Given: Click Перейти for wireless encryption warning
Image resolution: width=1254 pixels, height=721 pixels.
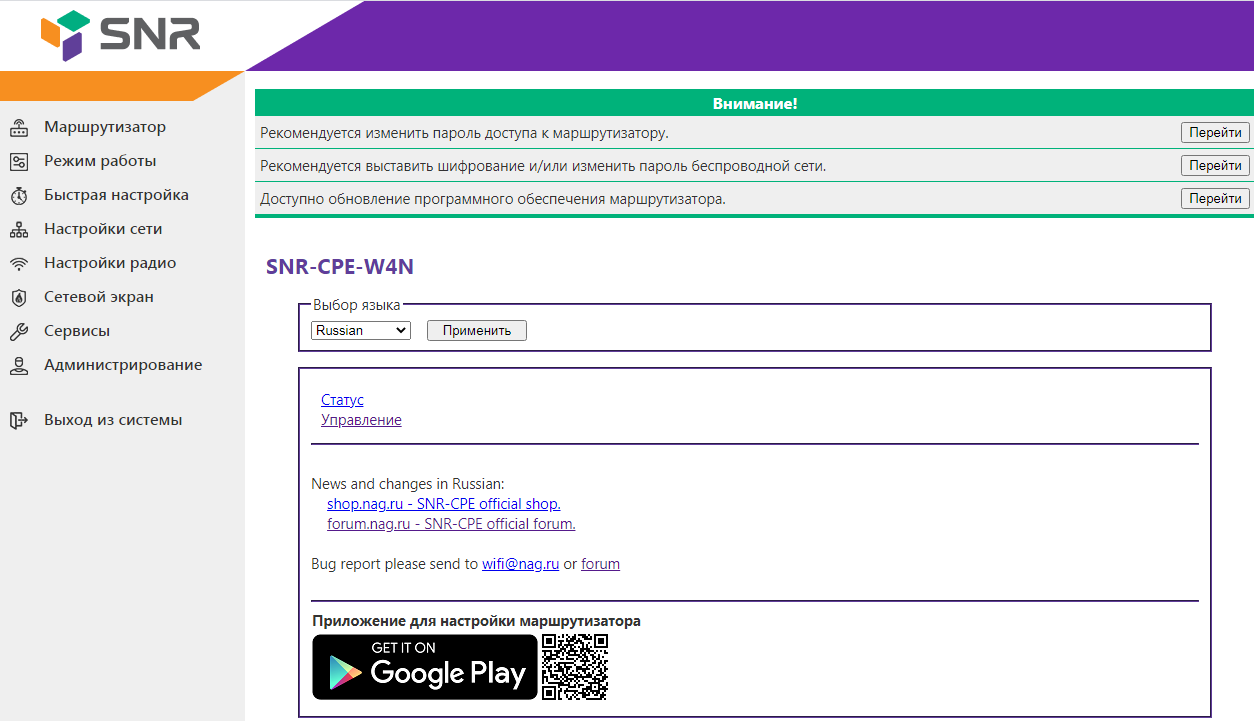Looking at the screenshot, I should tap(1215, 165).
